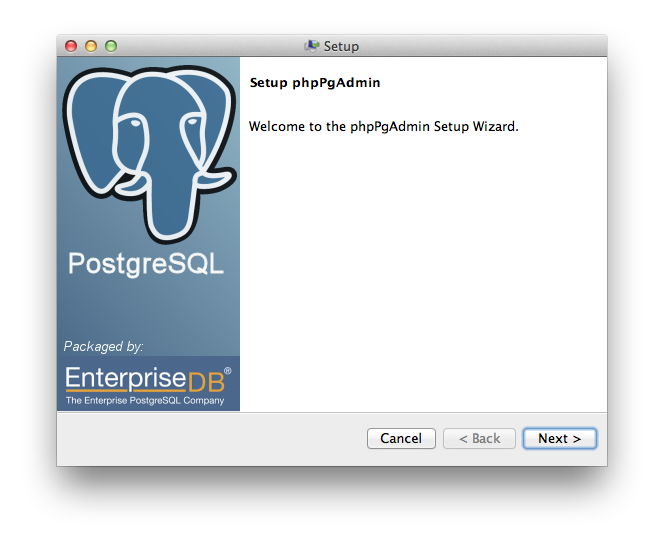This screenshot has height=545, width=664.
Task: Click the 'Packaged by:' label
Action: [104, 346]
